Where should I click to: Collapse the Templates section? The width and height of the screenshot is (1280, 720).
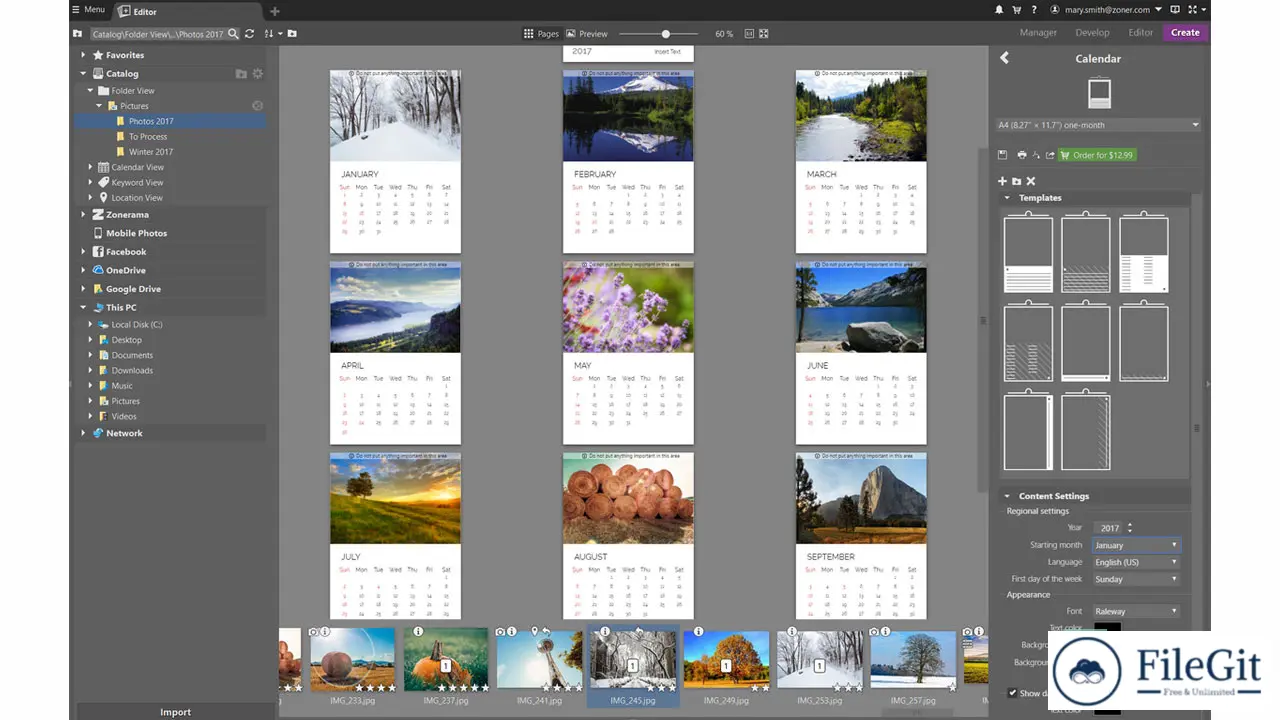click(x=1007, y=198)
